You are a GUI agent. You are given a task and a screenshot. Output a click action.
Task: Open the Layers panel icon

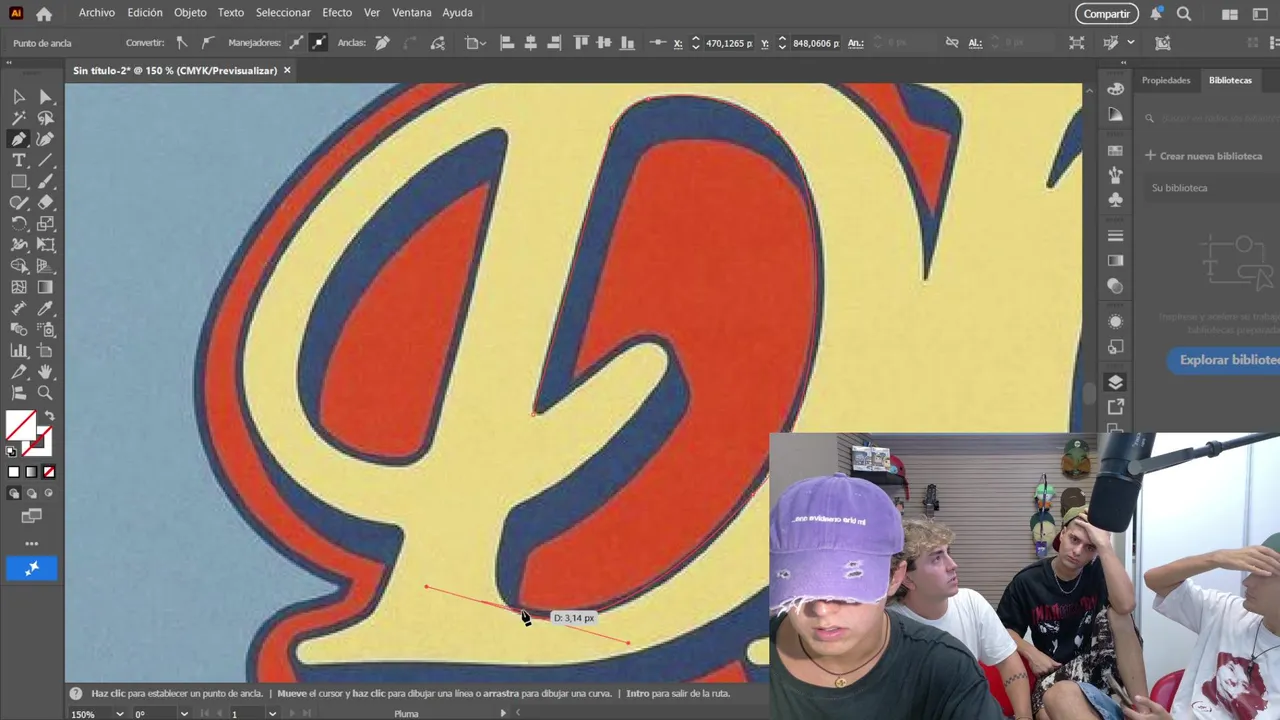(x=1116, y=382)
